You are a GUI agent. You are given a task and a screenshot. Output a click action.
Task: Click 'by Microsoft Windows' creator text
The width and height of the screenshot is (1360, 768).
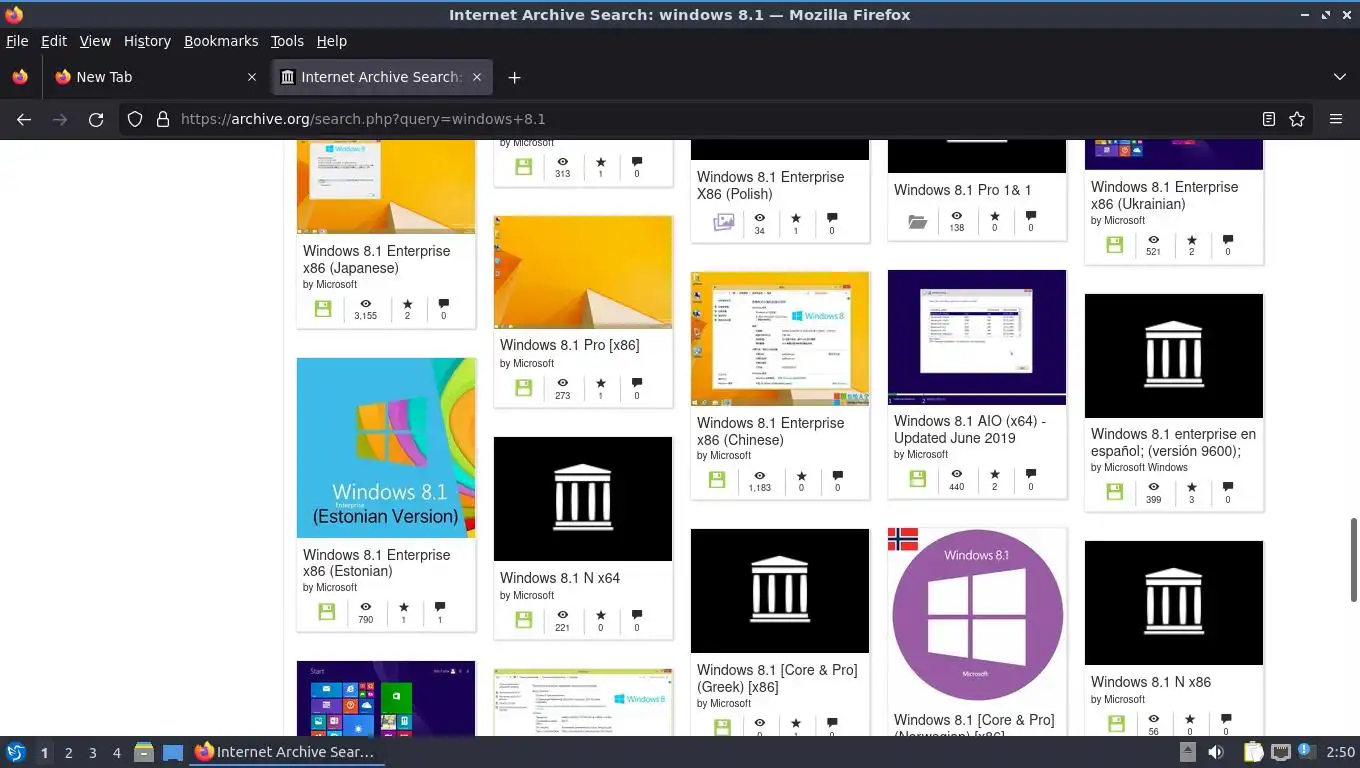[1139, 467]
